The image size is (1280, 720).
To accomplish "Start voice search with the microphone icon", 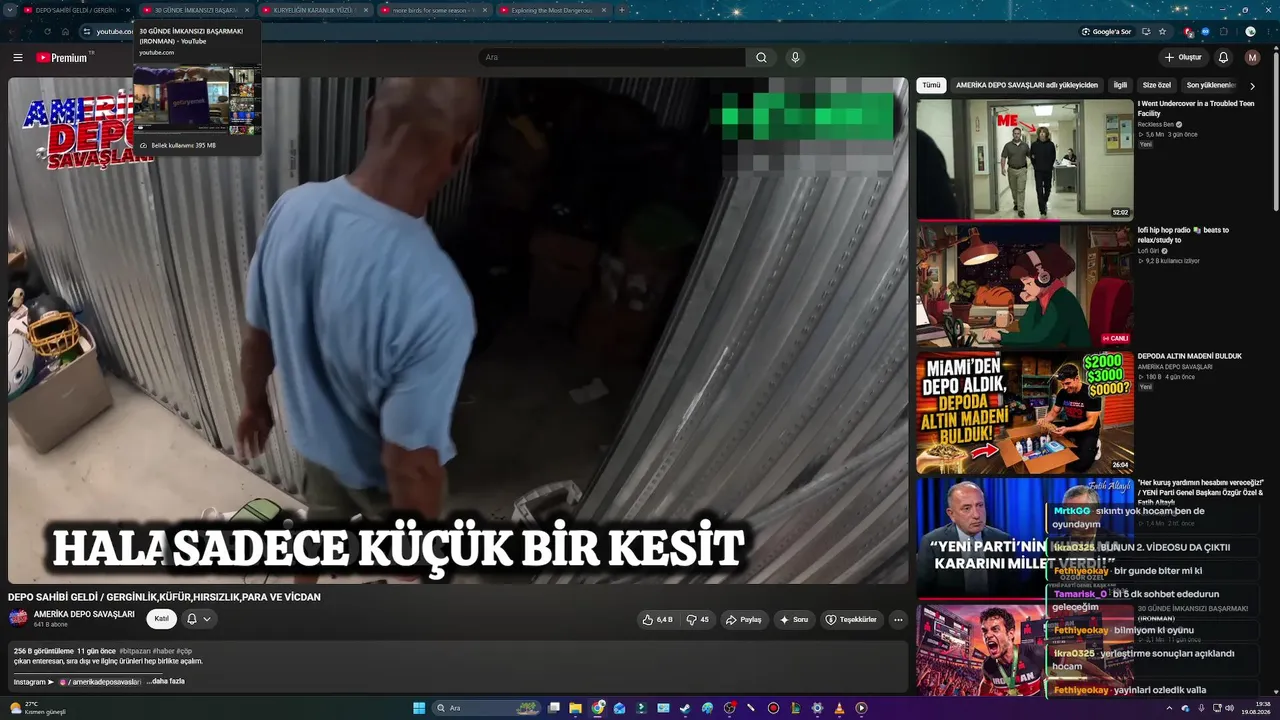I will point(795,57).
